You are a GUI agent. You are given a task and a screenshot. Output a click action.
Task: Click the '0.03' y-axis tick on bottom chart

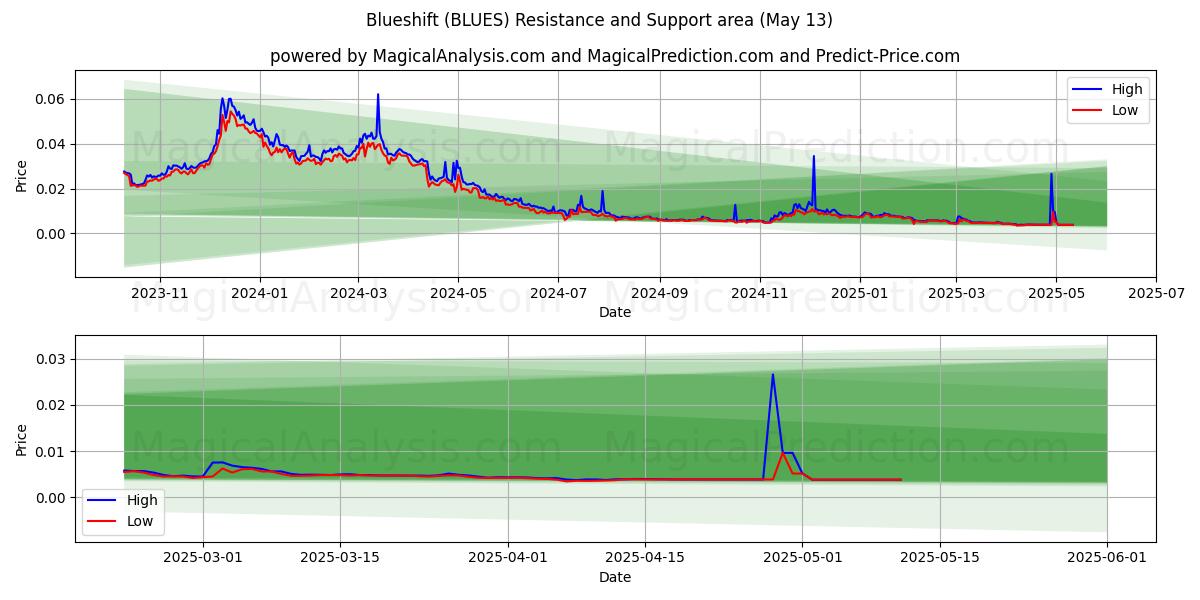[52, 359]
